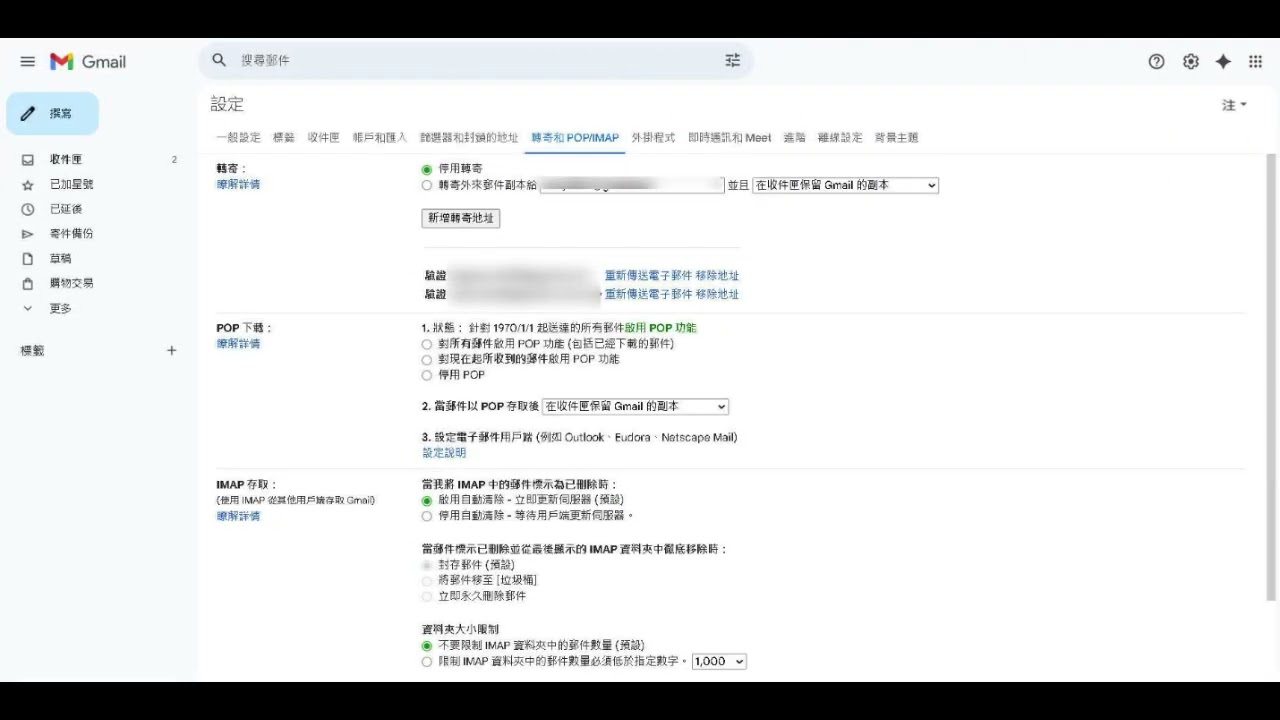
Task: Switch to the 帳戶和匯入 tab
Action: [380, 138]
